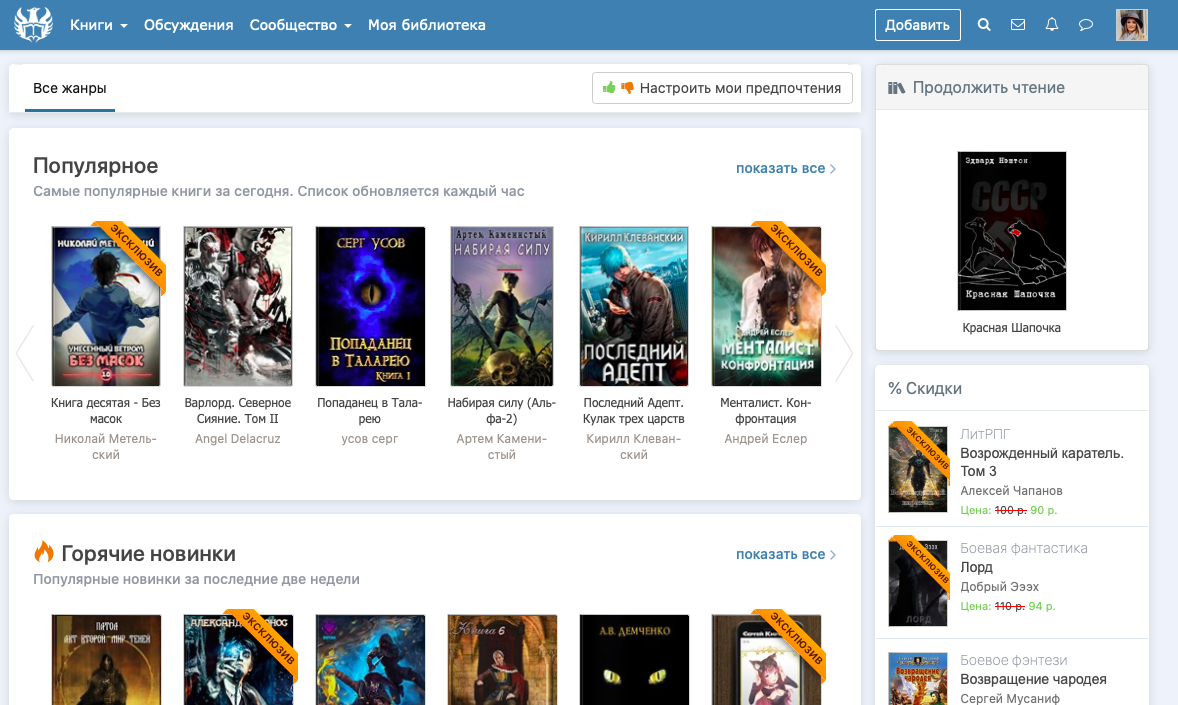Click Боевое фэнтези genre
The image size is (1178, 705).
[x=1013, y=660]
